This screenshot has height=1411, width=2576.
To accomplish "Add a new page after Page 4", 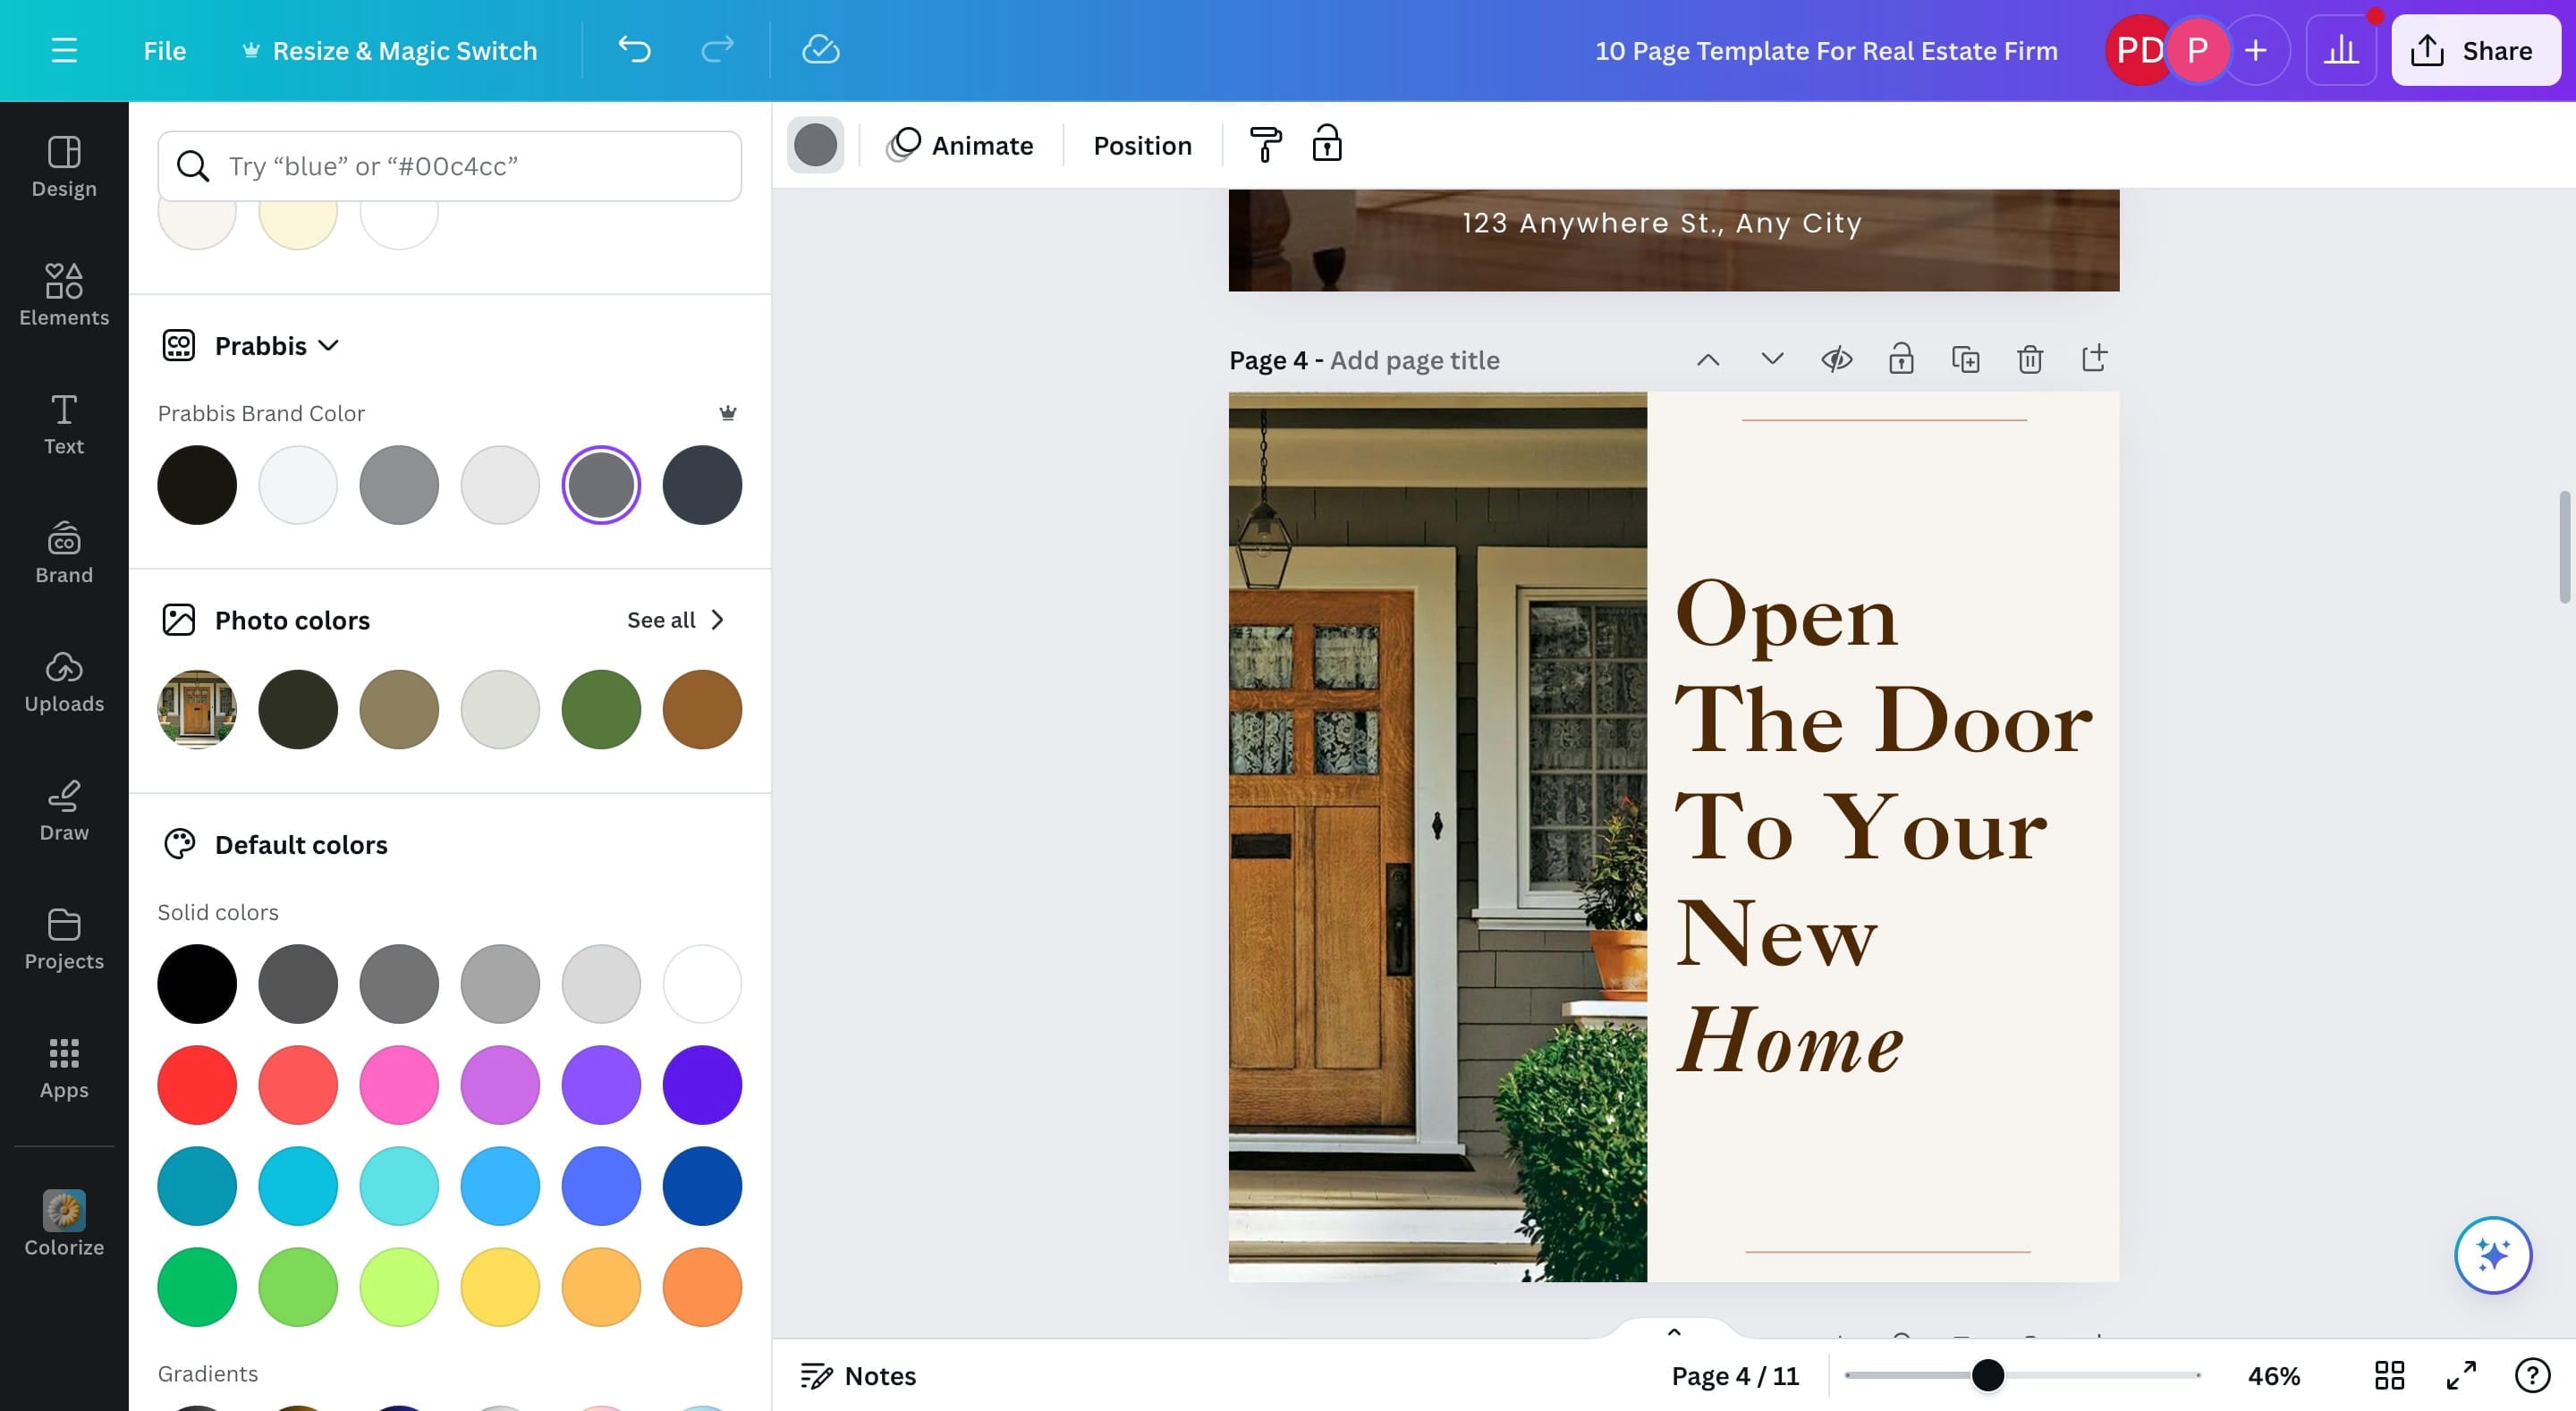I will coord(2094,358).
